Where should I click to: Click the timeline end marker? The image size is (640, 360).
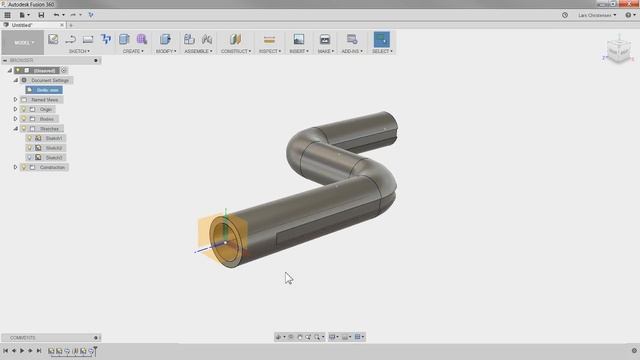pos(96,351)
